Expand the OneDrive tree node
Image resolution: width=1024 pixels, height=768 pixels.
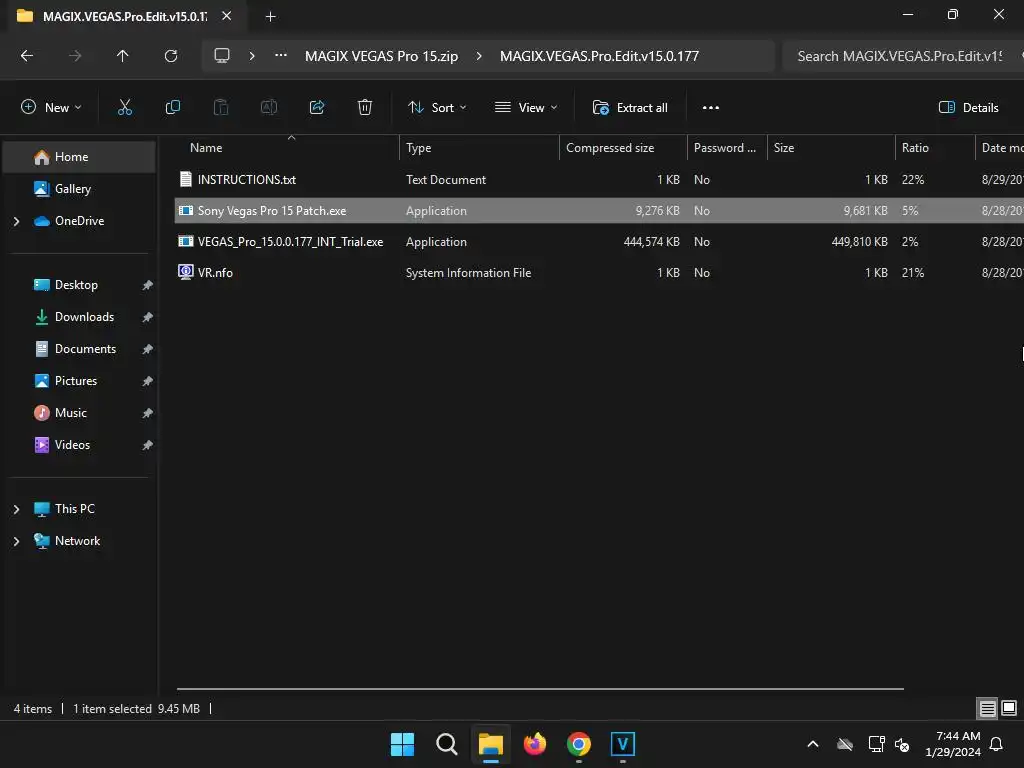(x=16, y=221)
